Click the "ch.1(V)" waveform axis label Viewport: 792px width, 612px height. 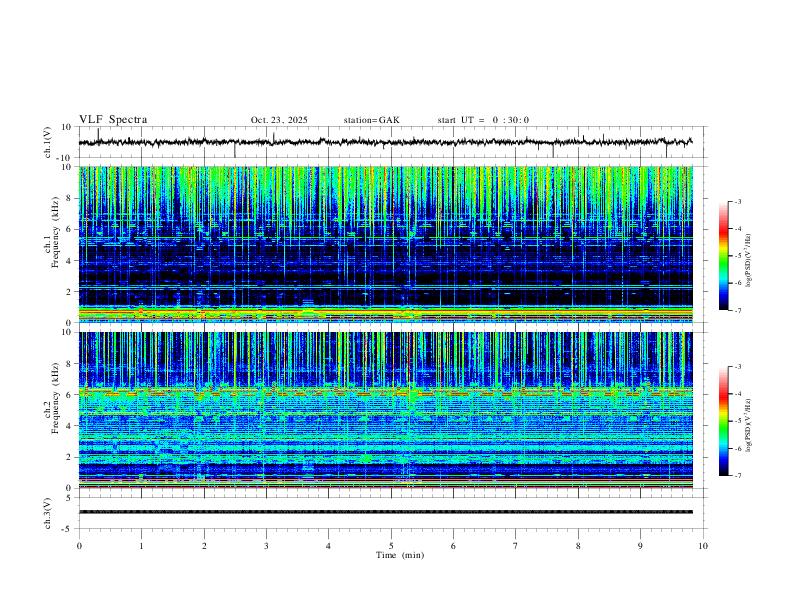click(48, 142)
